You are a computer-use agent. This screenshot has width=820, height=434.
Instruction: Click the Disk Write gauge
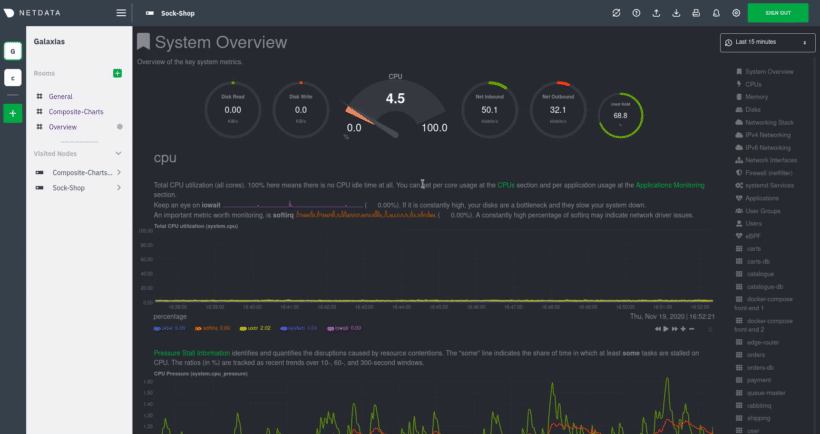click(301, 110)
